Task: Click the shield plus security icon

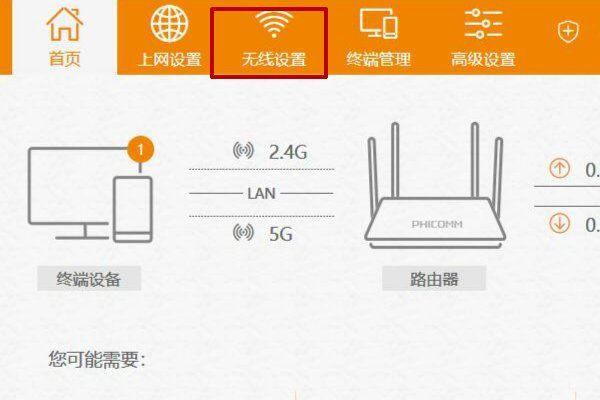Action: 568,32
